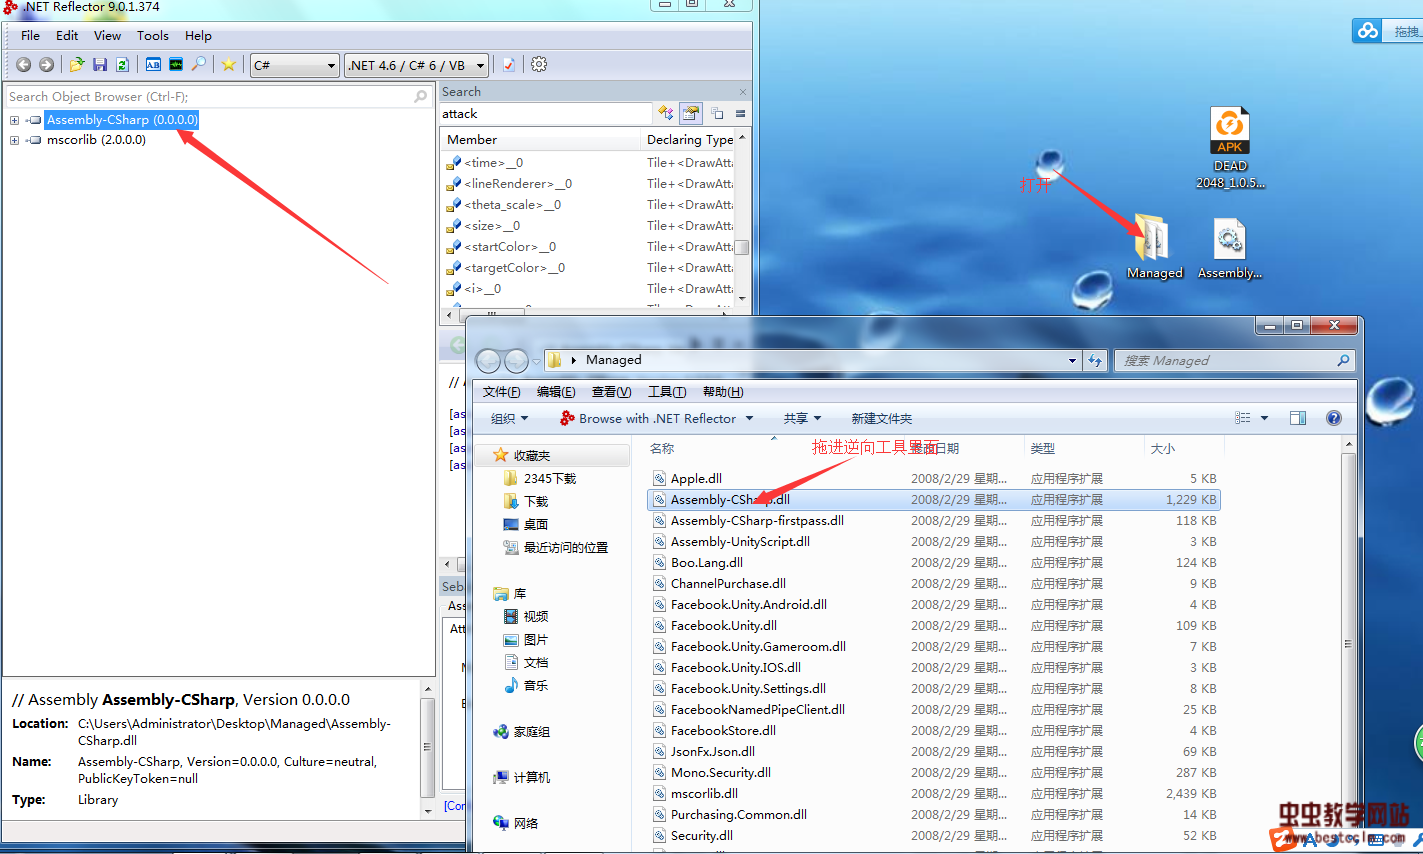Select 桌面 in the Explorer sidebar
The width and height of the screenshot is (1423, 854).
[x=526, y=525]
